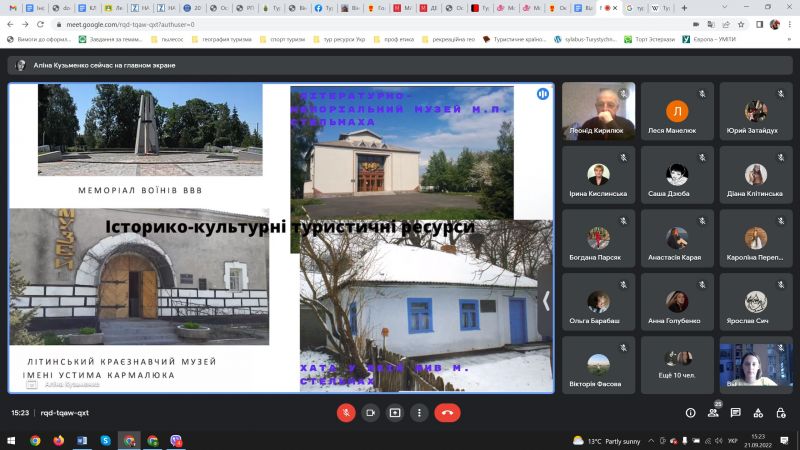The height and width of the screenshot is (450, 800).
Task: Click the camera indicator in address bar
Action: 695,24
